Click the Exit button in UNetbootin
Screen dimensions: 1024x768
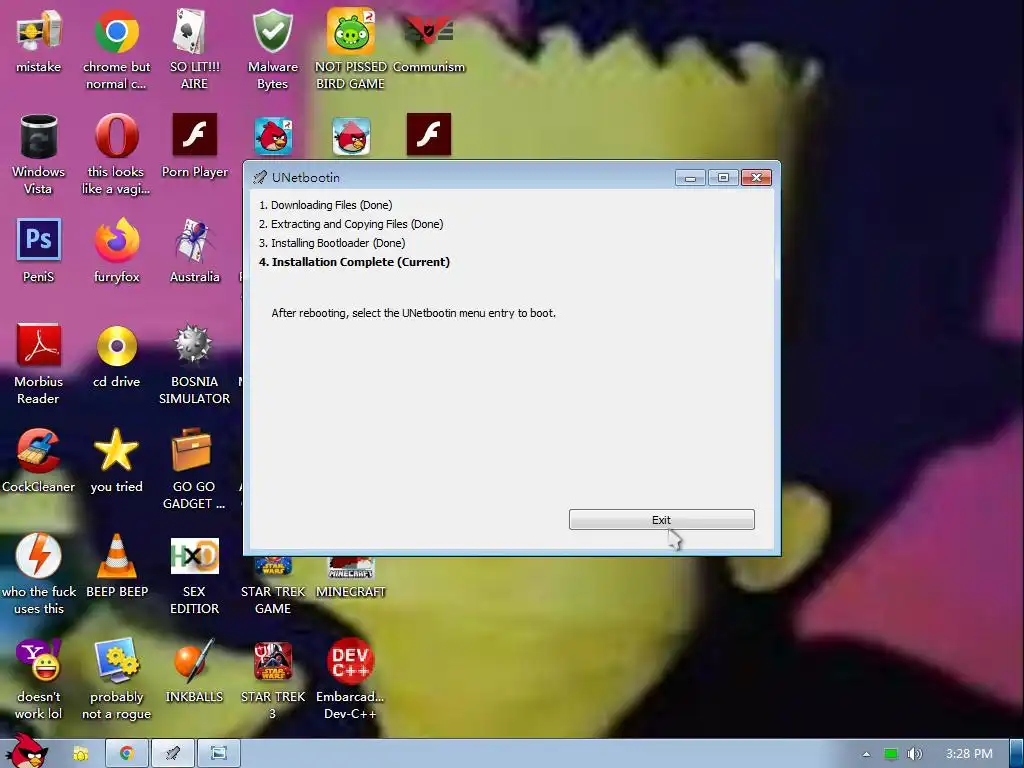(662, 520)
